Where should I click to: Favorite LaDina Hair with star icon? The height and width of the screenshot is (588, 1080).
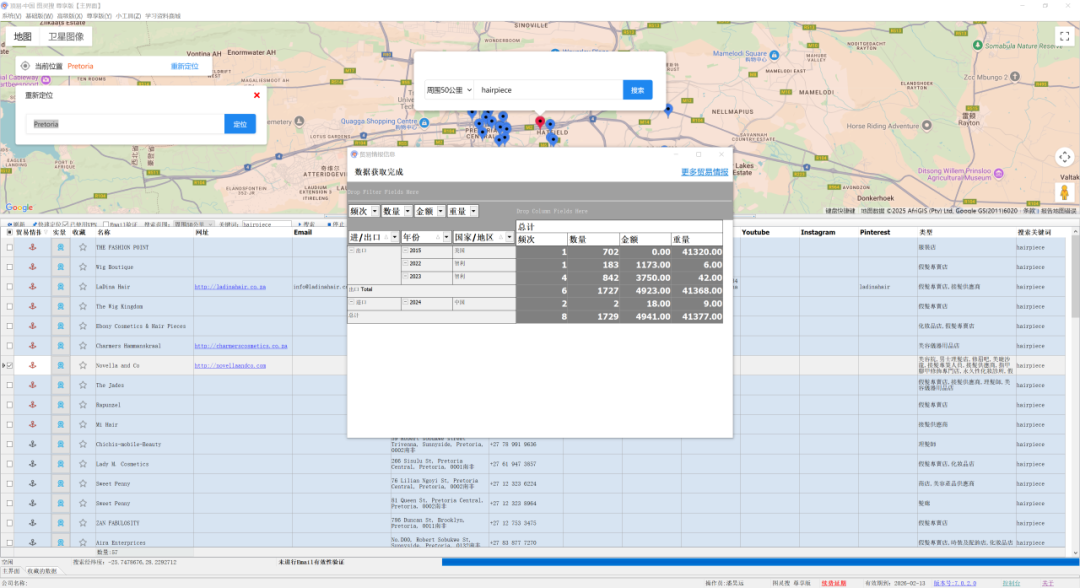click(x=83, y=286)
